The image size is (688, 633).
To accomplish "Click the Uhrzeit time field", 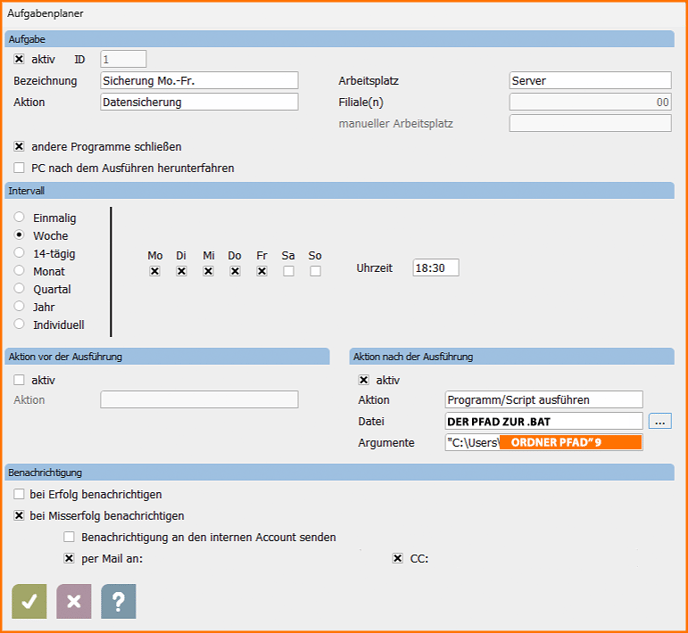I will (x=435, y=268).
